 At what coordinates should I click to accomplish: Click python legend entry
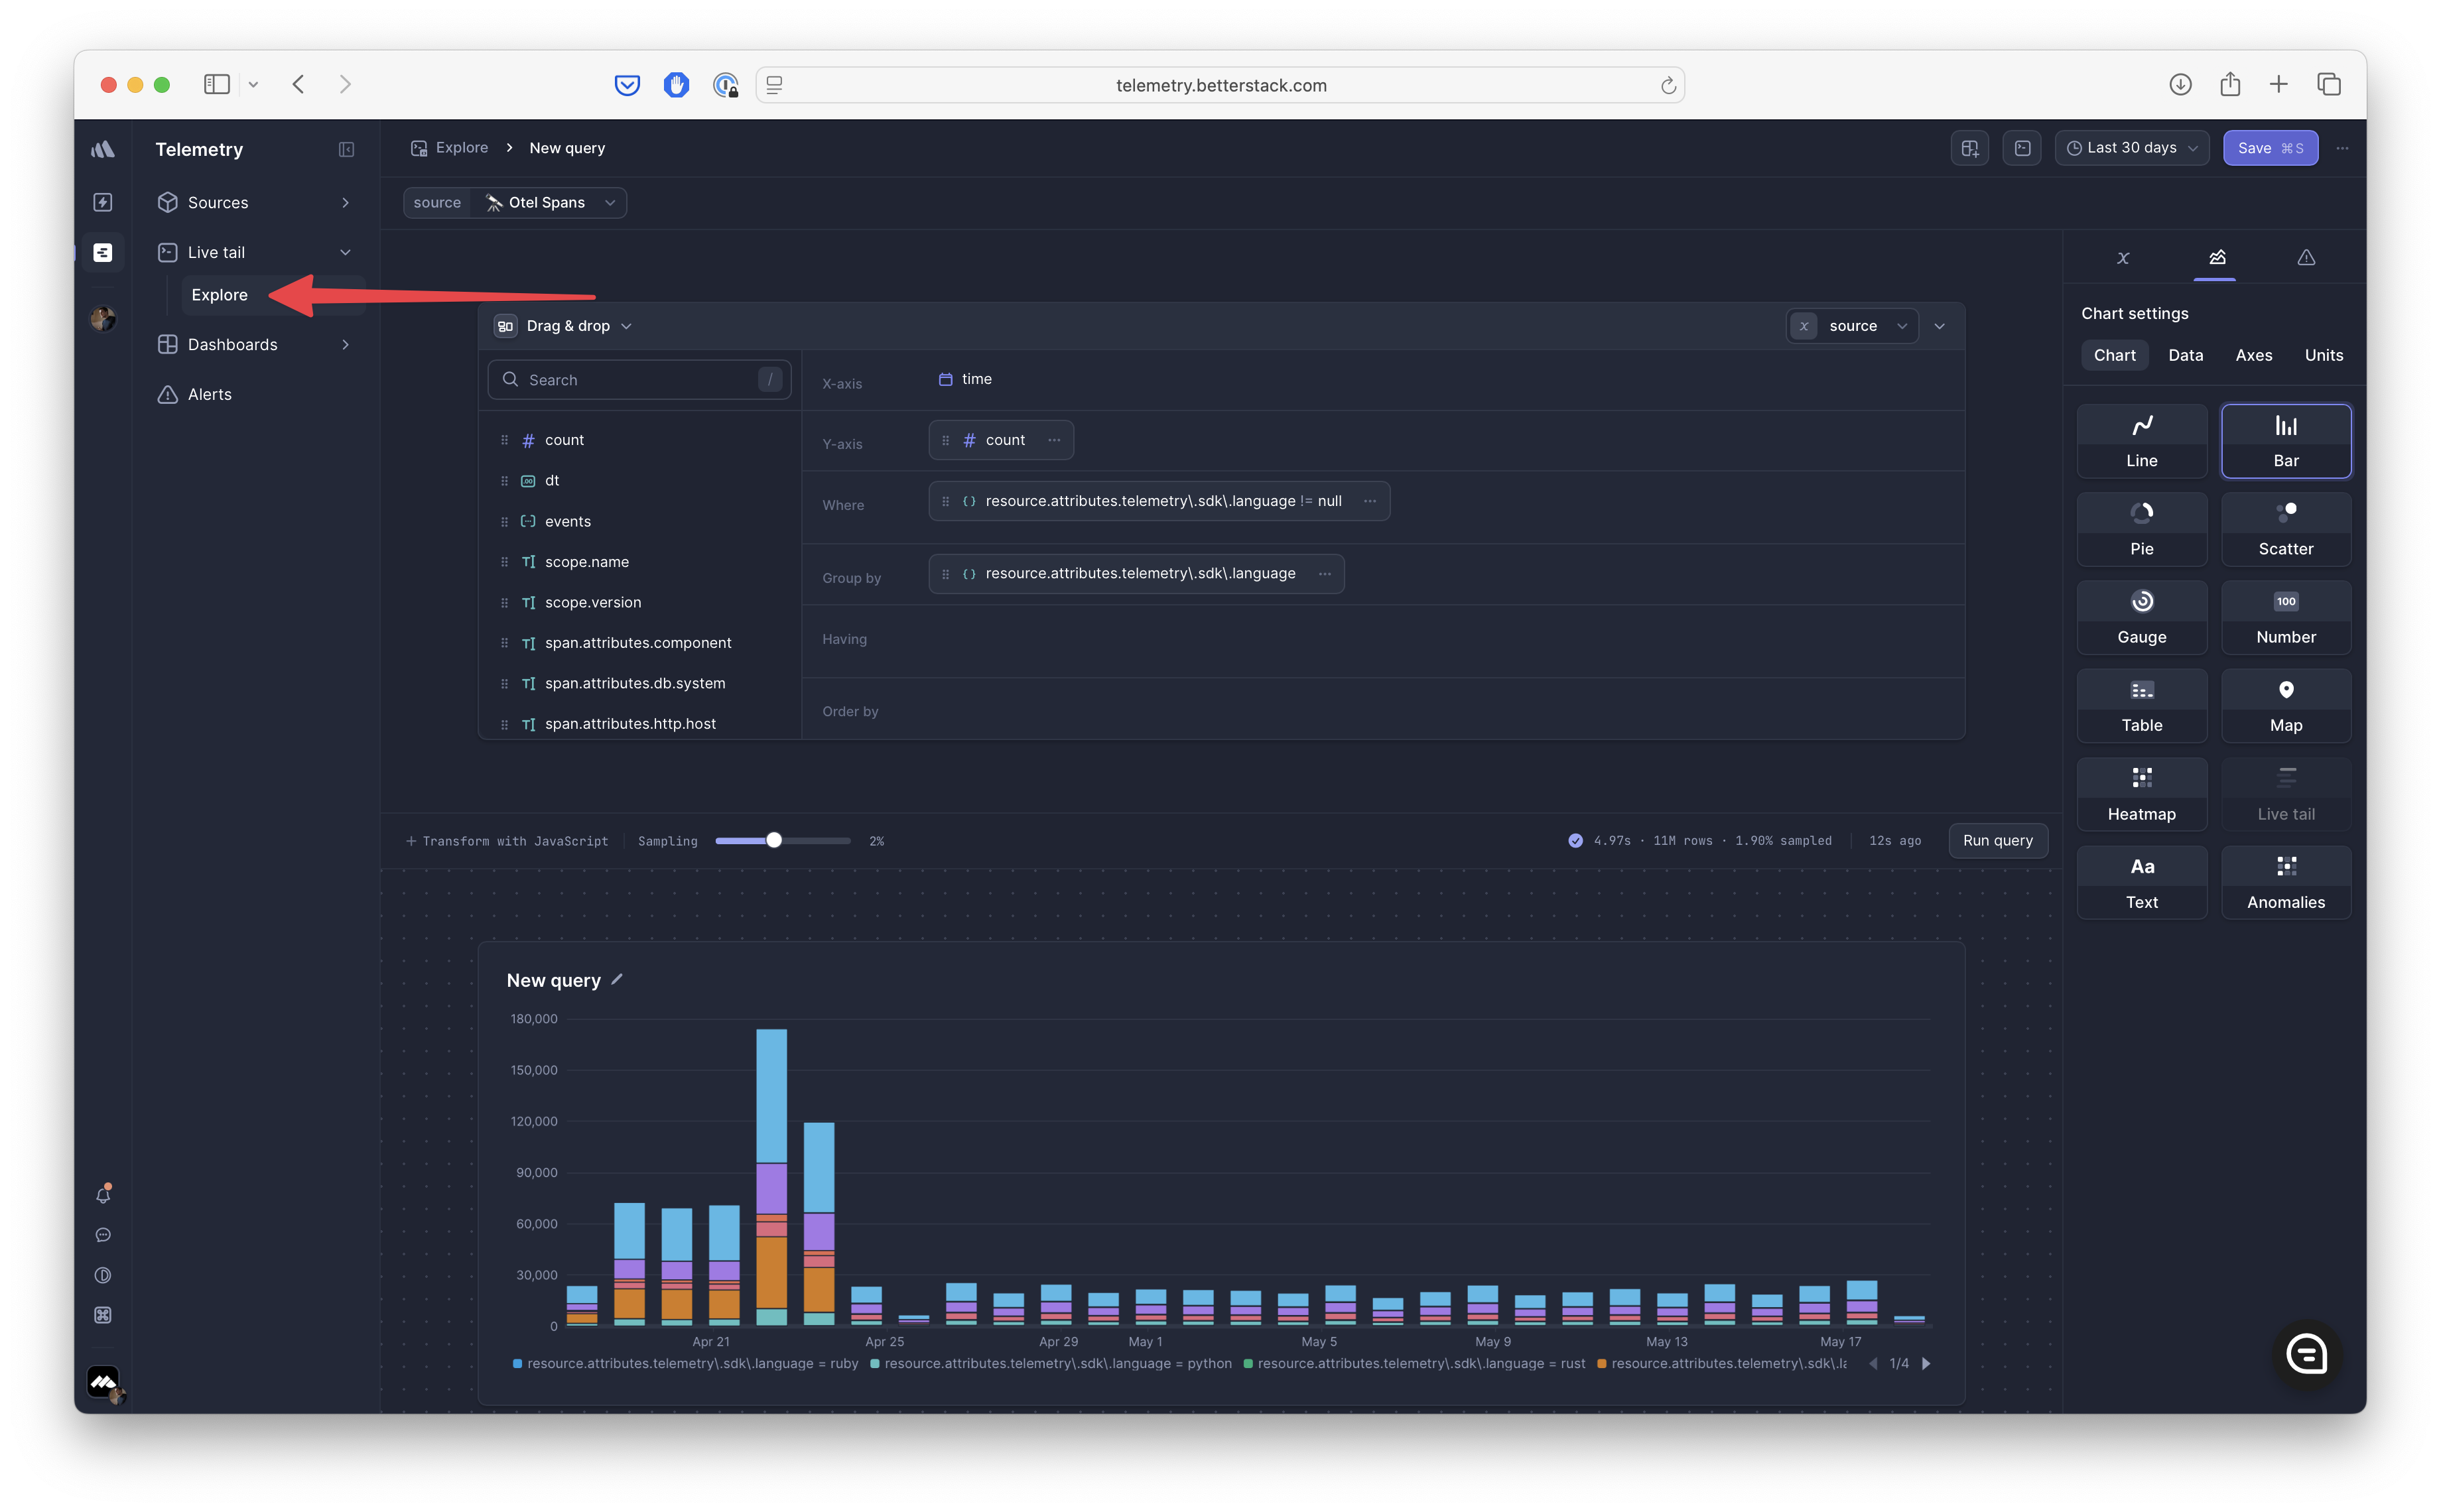coord(1050,1363)
